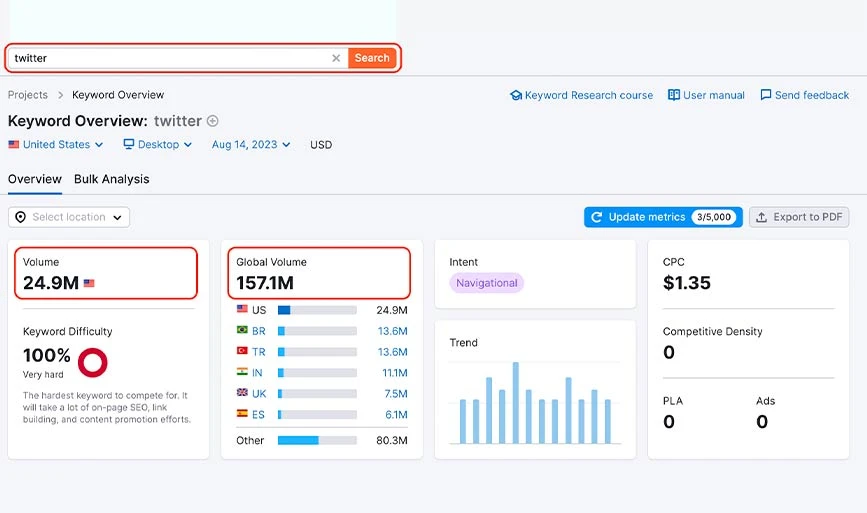Image resolution: width=867 pixels, height=513 pixels.
Task: Click the 24.9M Volume value
Action: click(51, 283)
